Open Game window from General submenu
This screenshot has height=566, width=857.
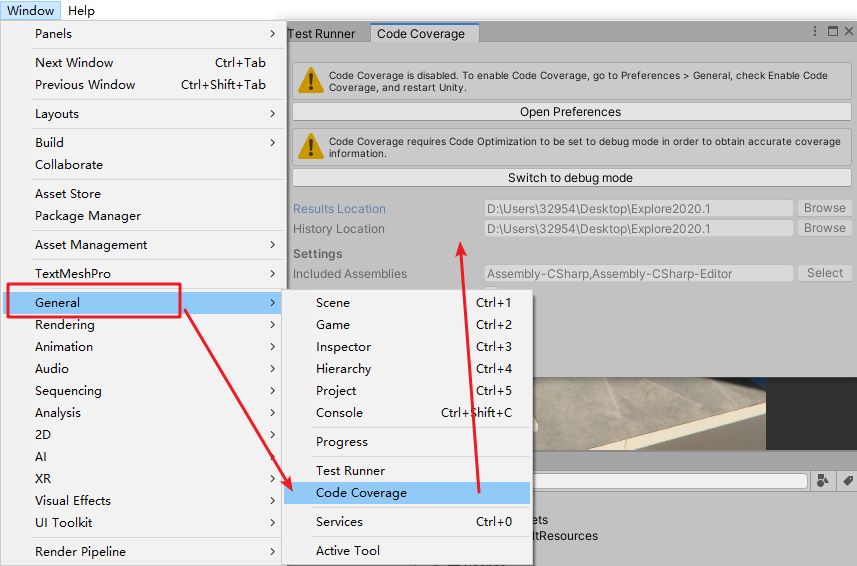(407, 325)
